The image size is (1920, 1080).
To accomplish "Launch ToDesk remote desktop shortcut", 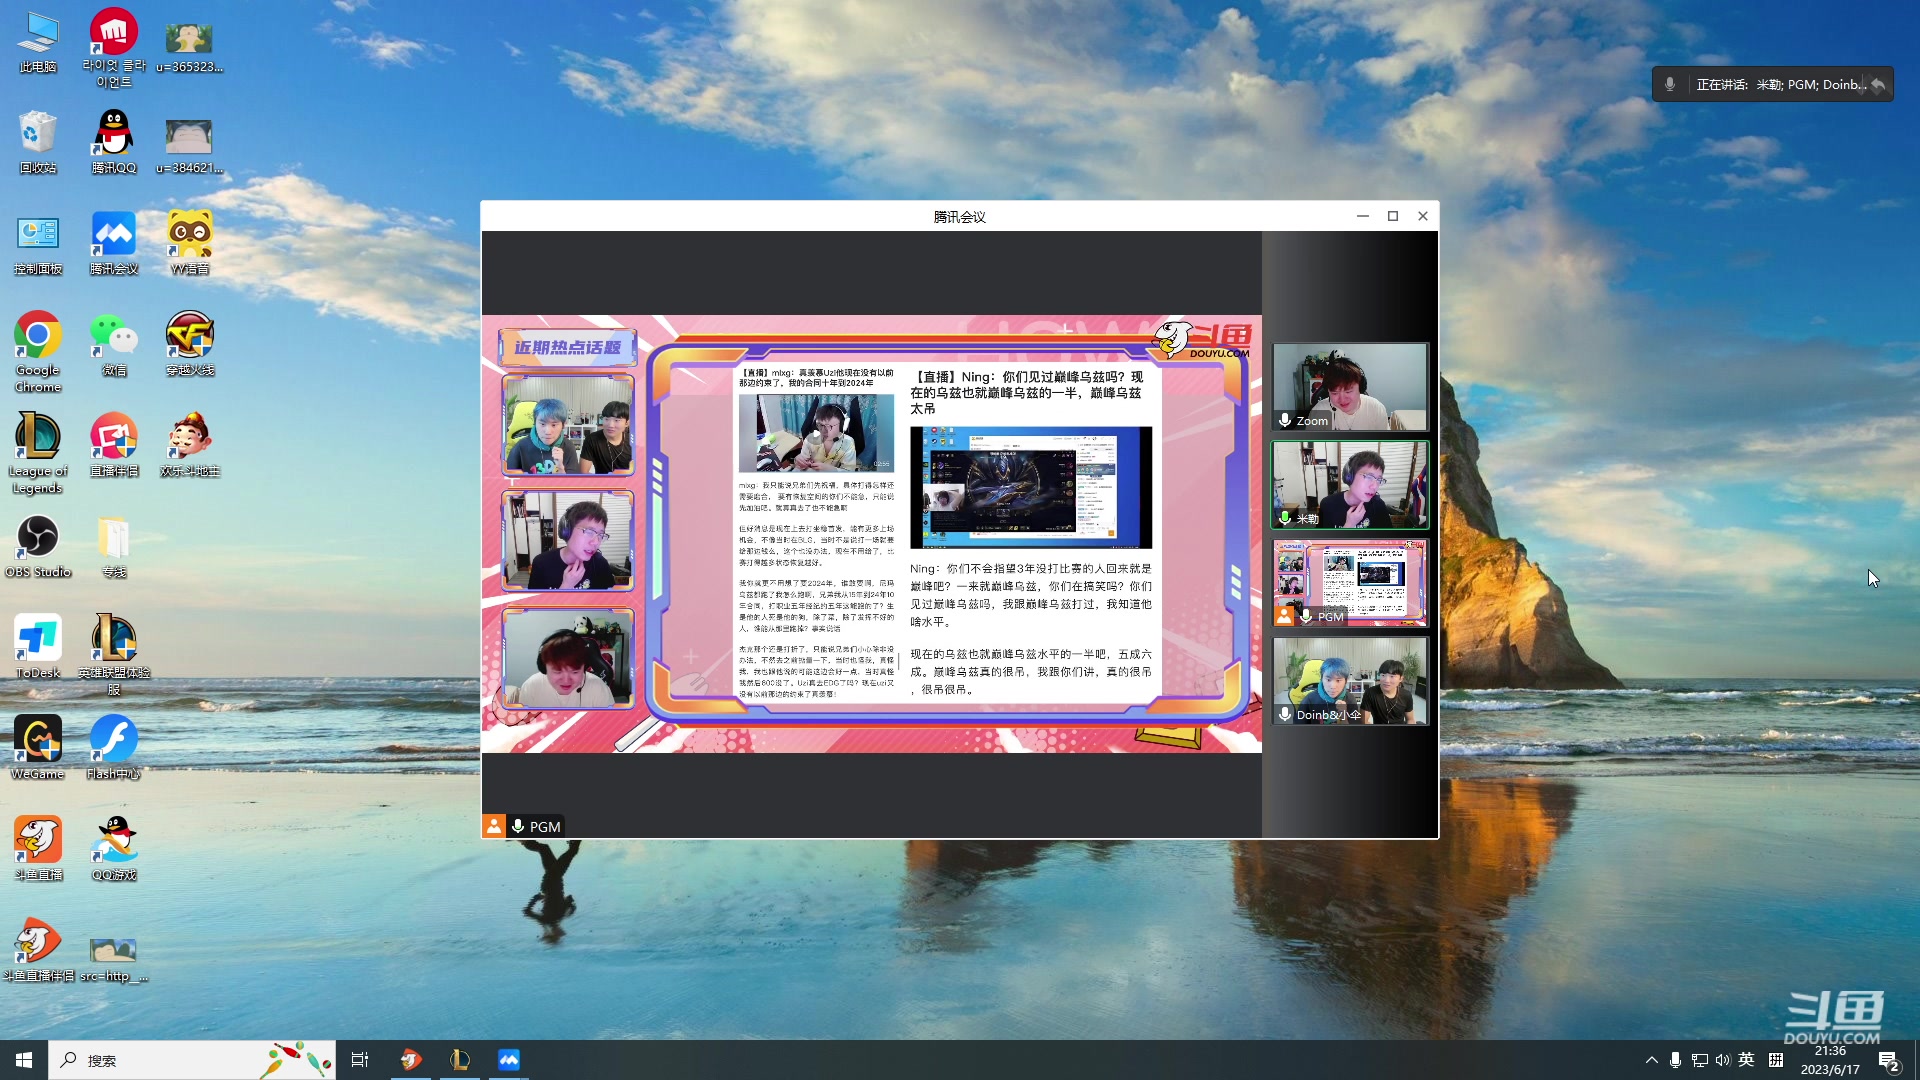I will [38, 647].
